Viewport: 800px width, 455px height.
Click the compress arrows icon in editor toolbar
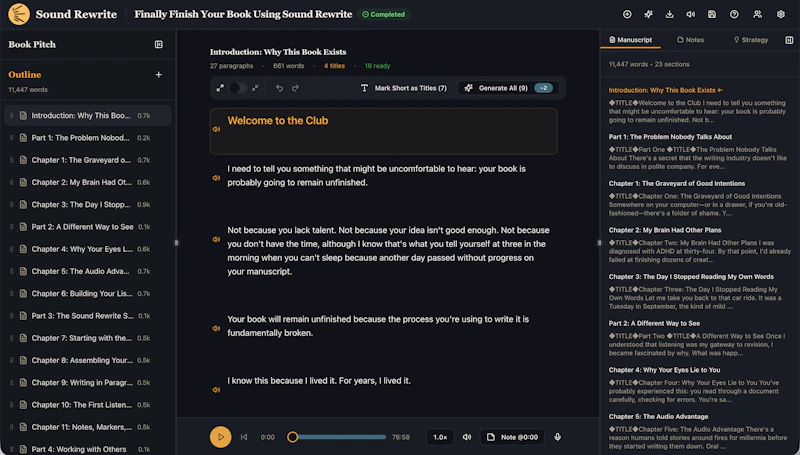[255, 88]
